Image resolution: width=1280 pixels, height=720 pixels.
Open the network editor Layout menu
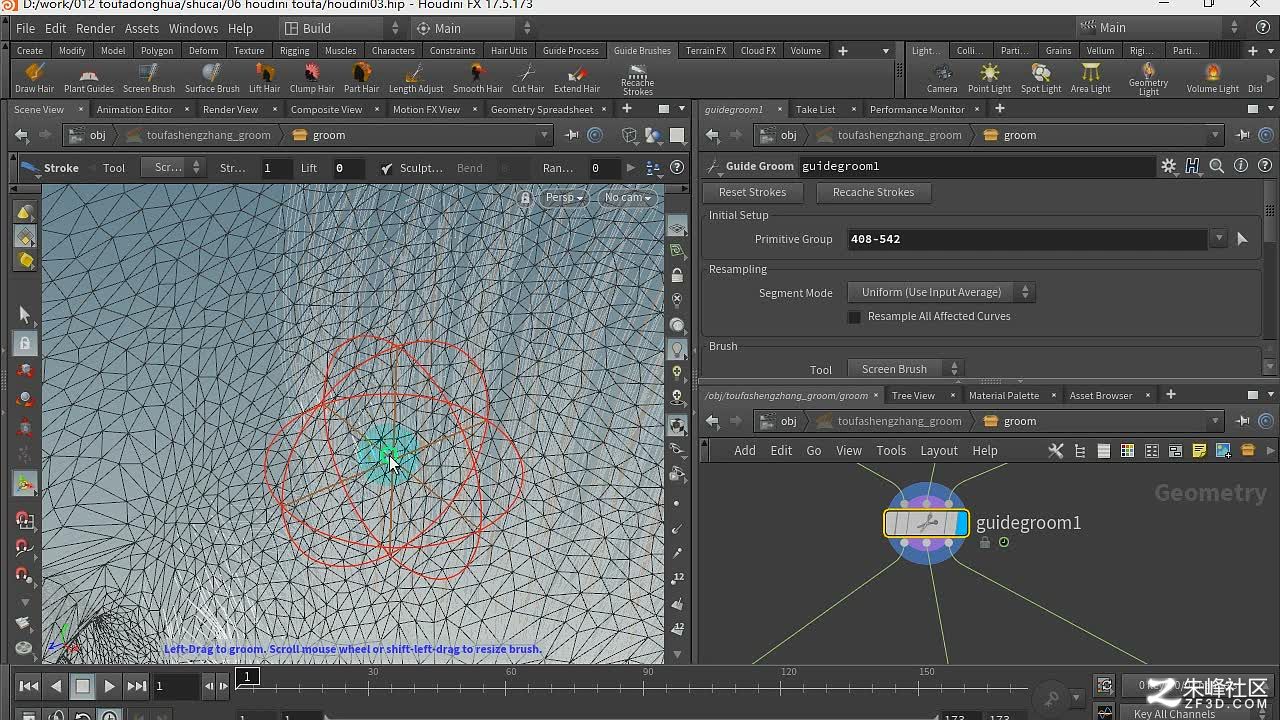939,451
